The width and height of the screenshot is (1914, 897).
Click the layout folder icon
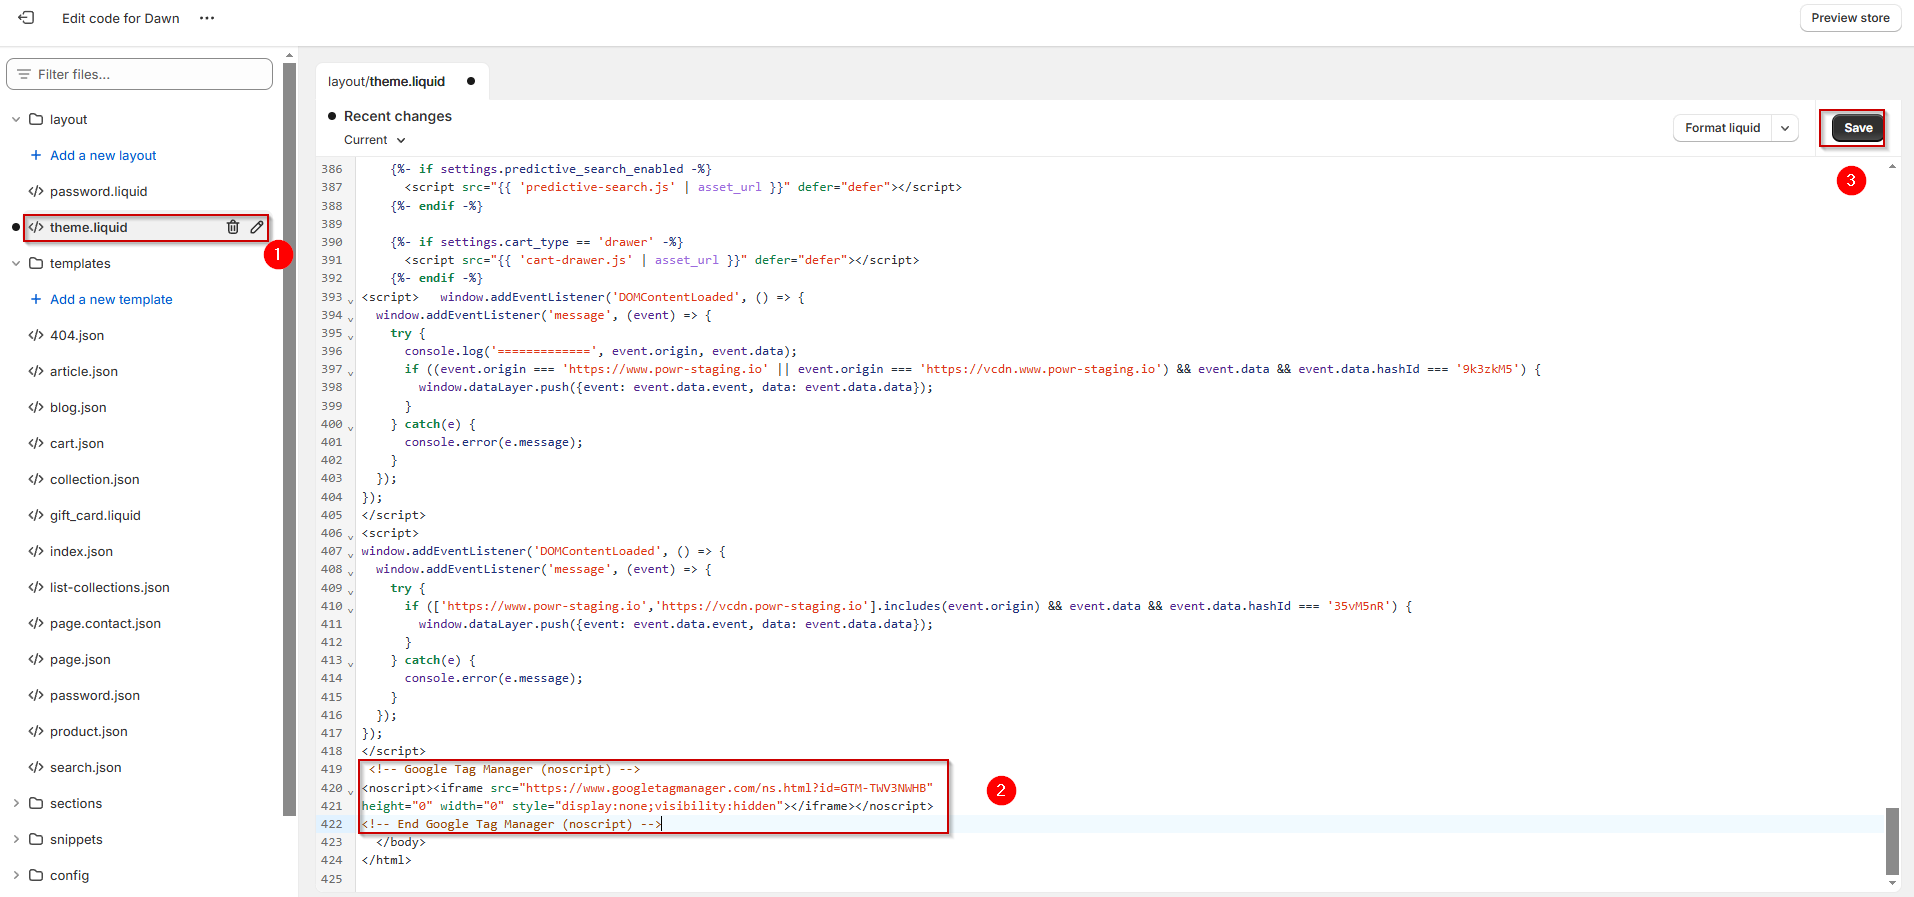pyautogui.click(x=36, y=119)
